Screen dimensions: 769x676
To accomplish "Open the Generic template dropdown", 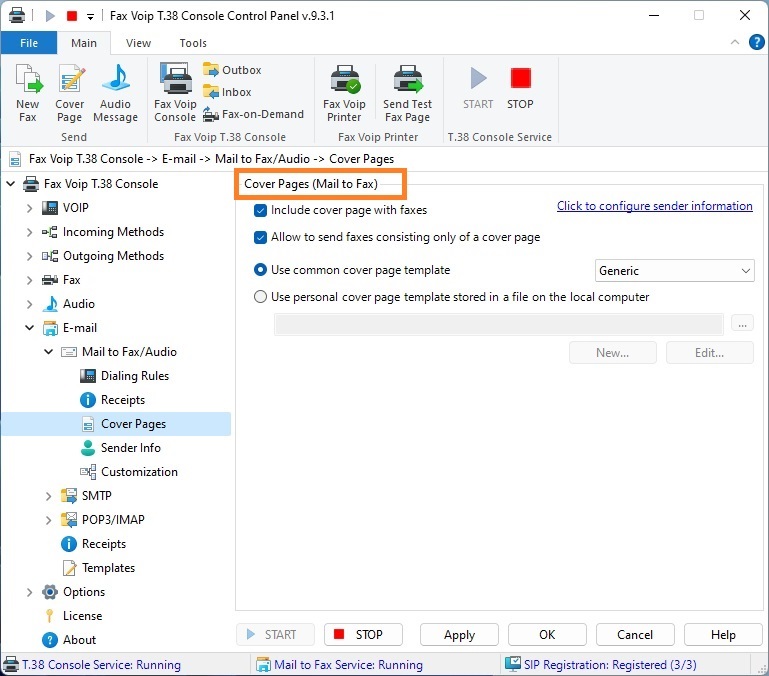I will coord(674,271).
